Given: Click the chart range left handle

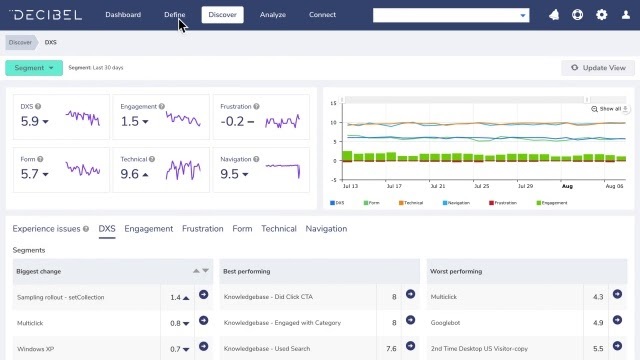Looking at the screenshot, I should click(x=342, y=100).
